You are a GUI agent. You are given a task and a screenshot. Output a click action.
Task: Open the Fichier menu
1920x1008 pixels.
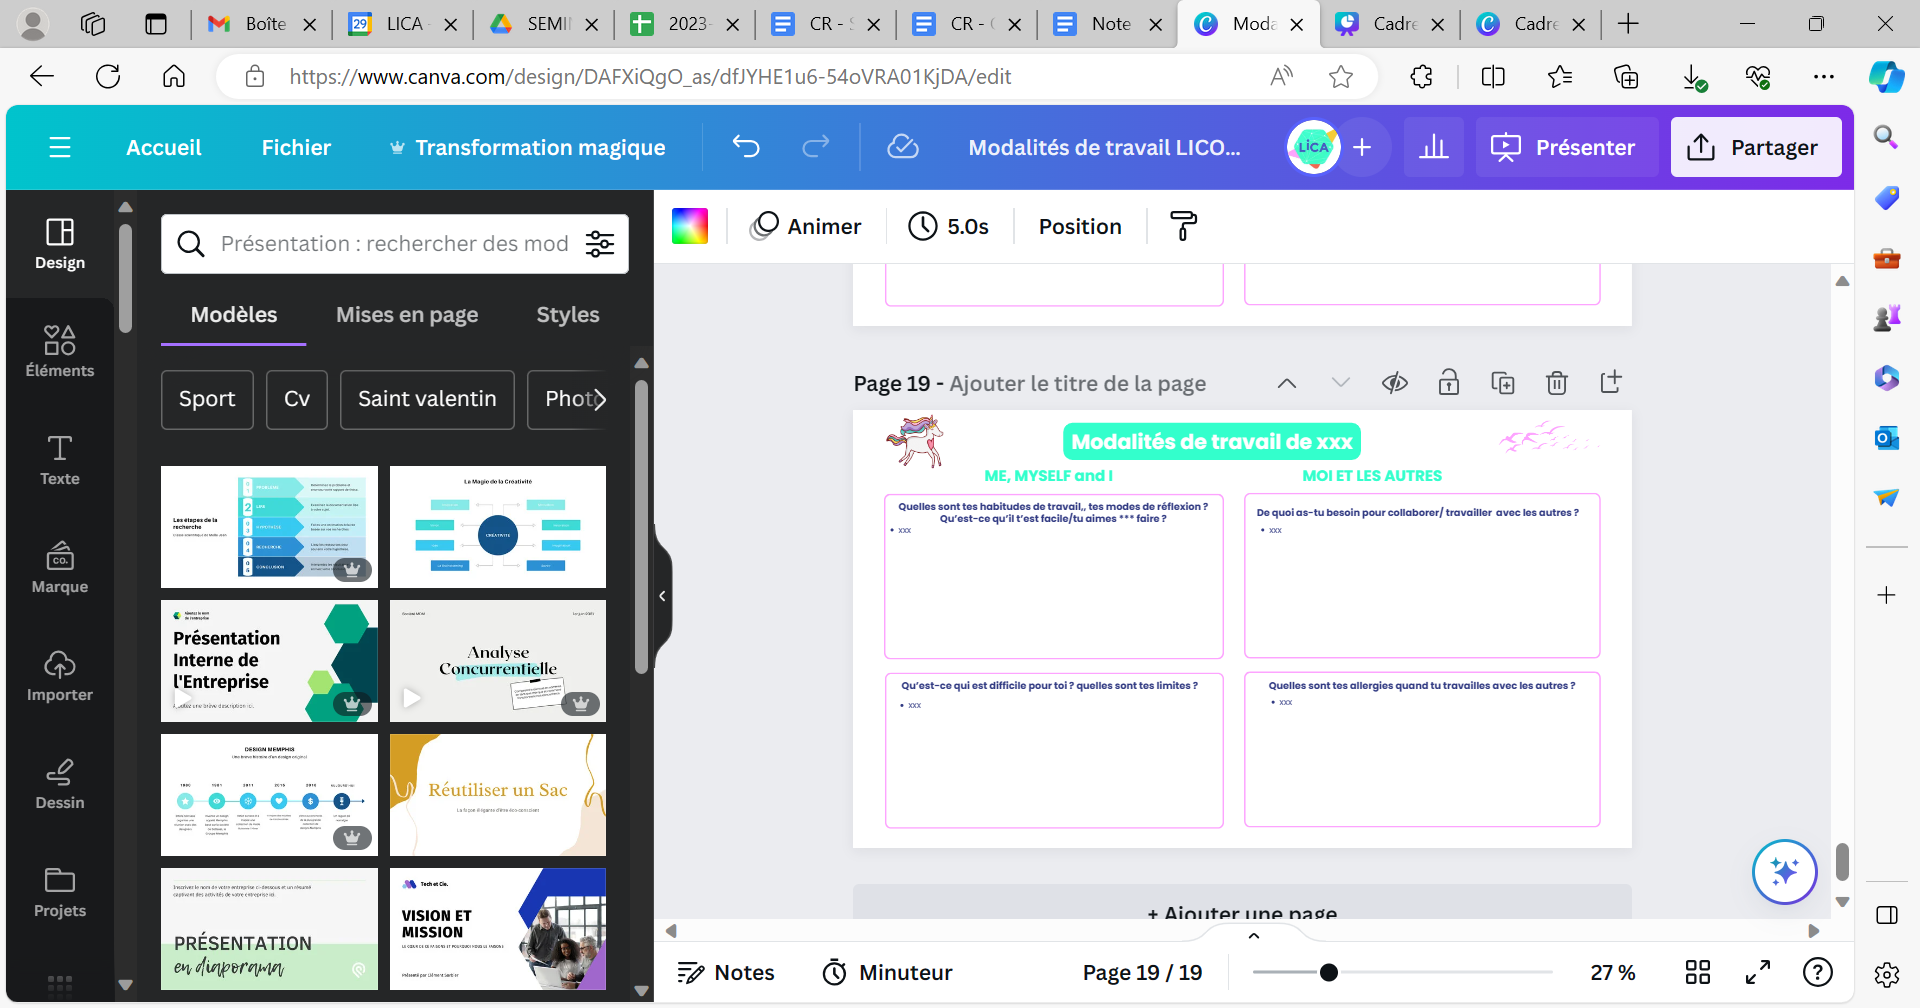click(x=296, y=147)
